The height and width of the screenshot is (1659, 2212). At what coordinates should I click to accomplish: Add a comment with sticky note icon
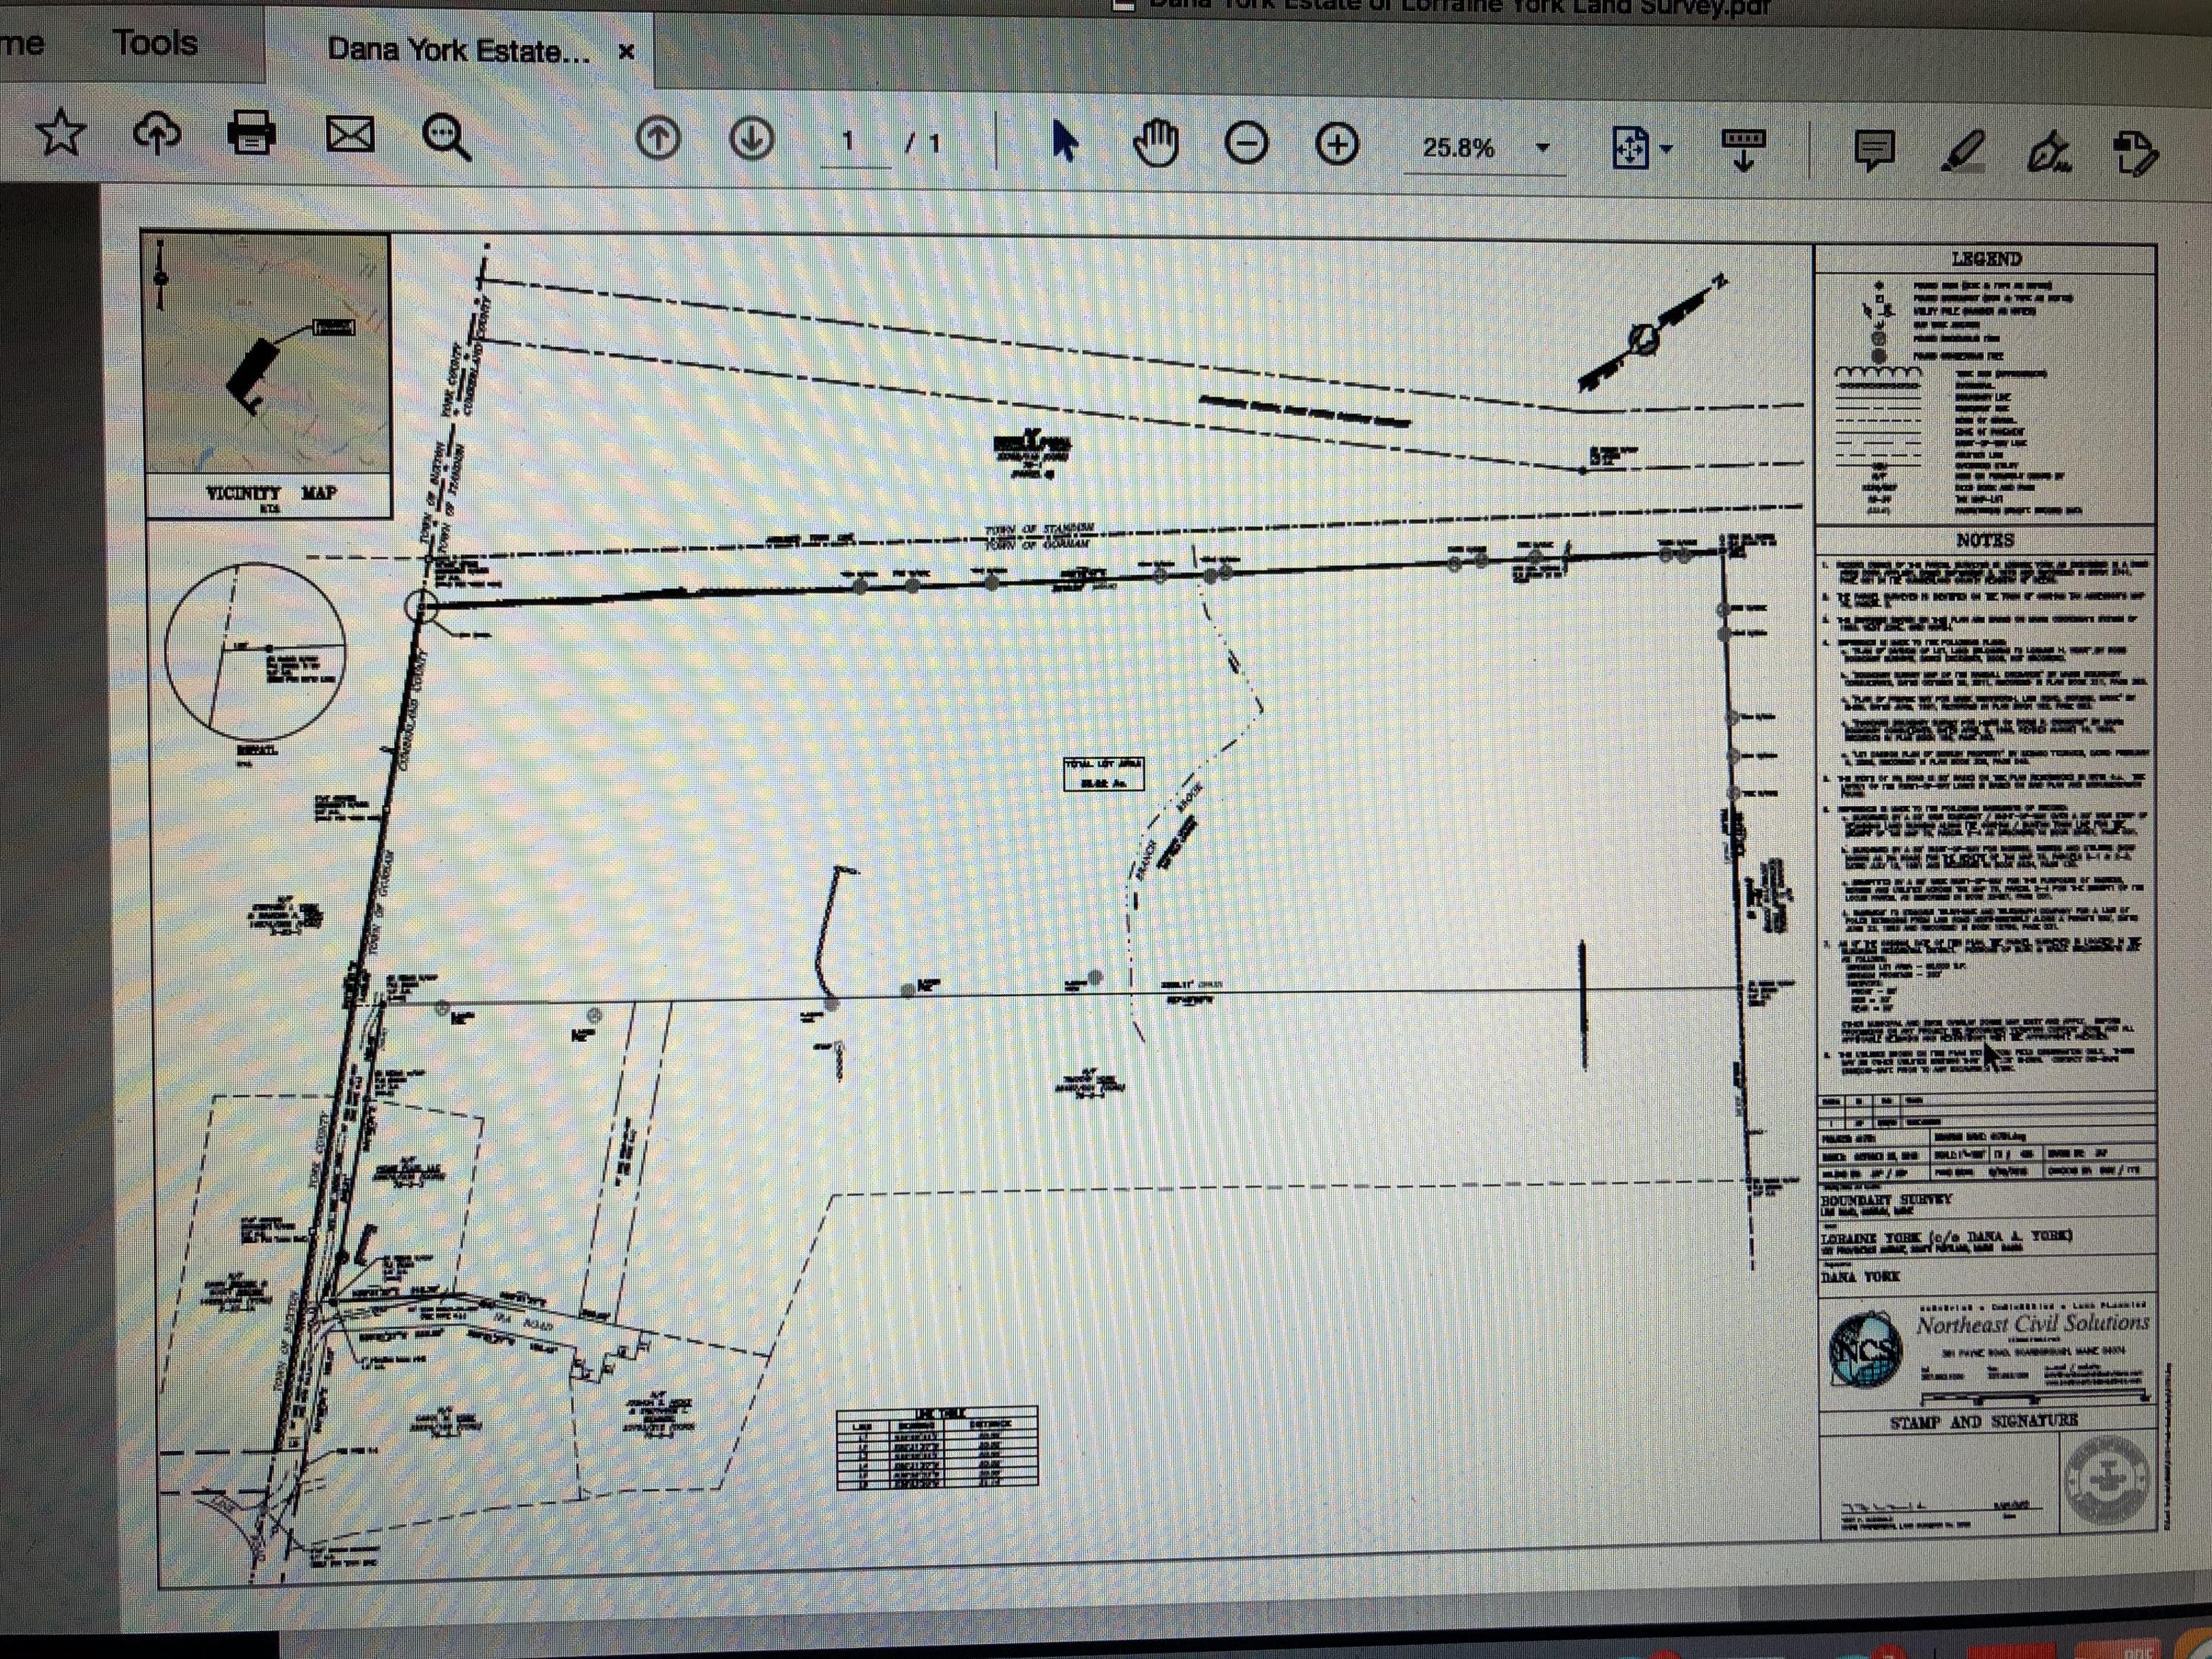pos(1874,151)
